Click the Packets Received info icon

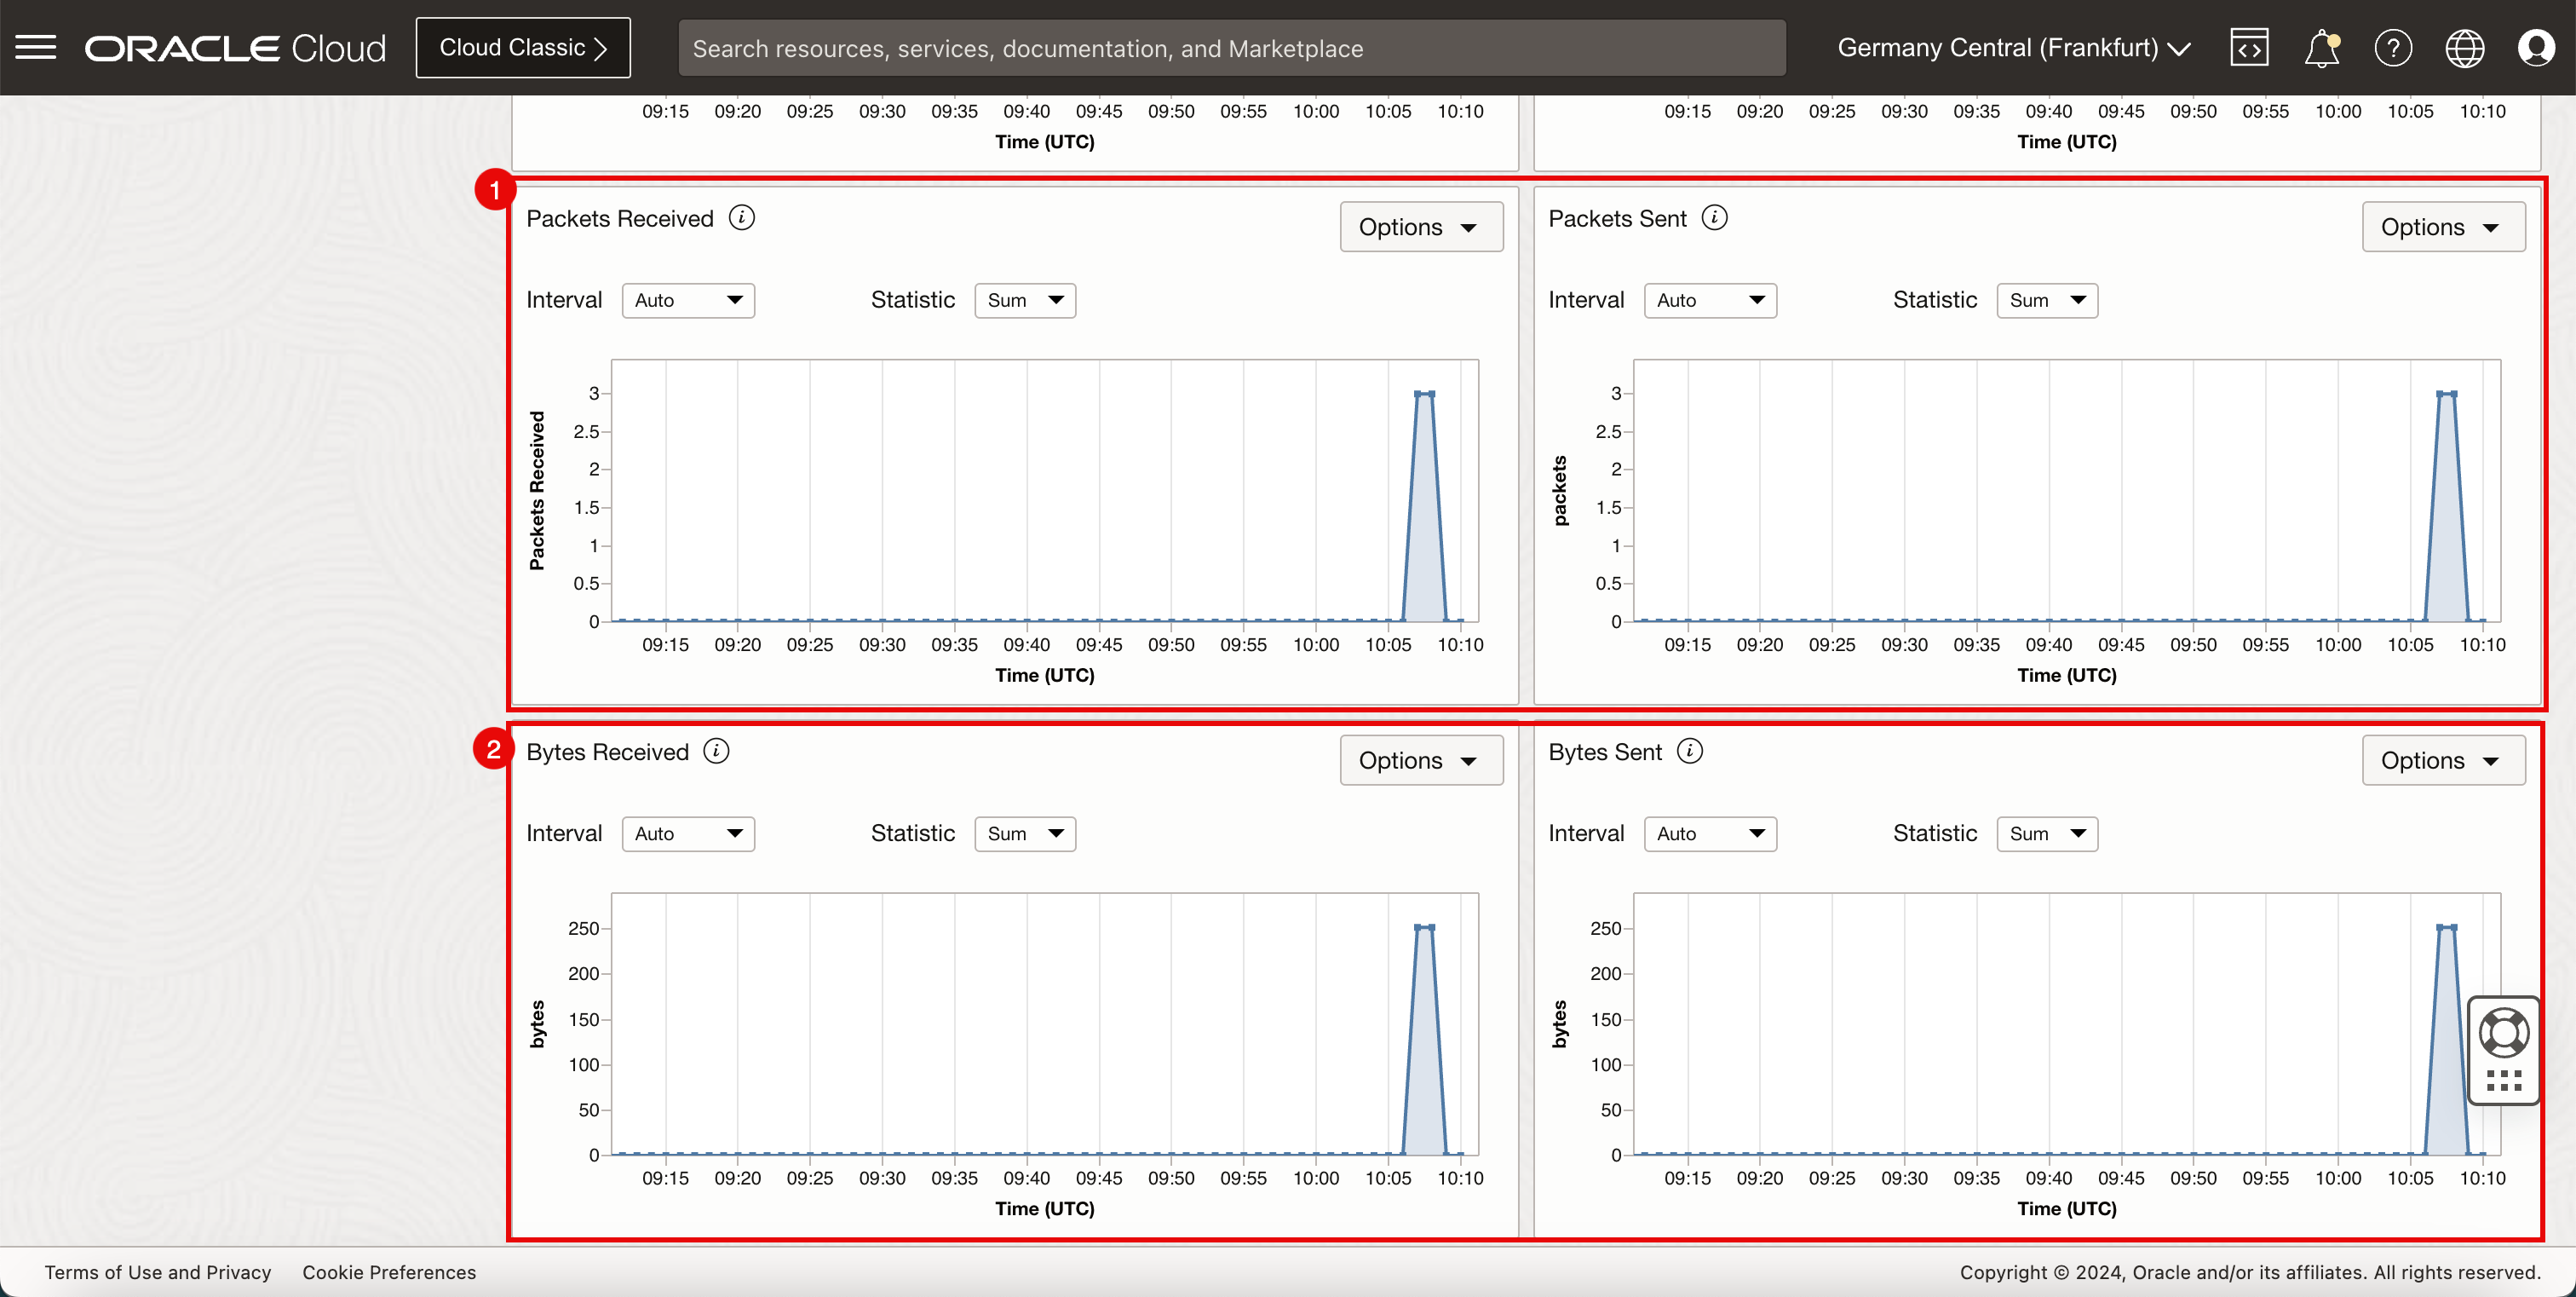[742, 216]
